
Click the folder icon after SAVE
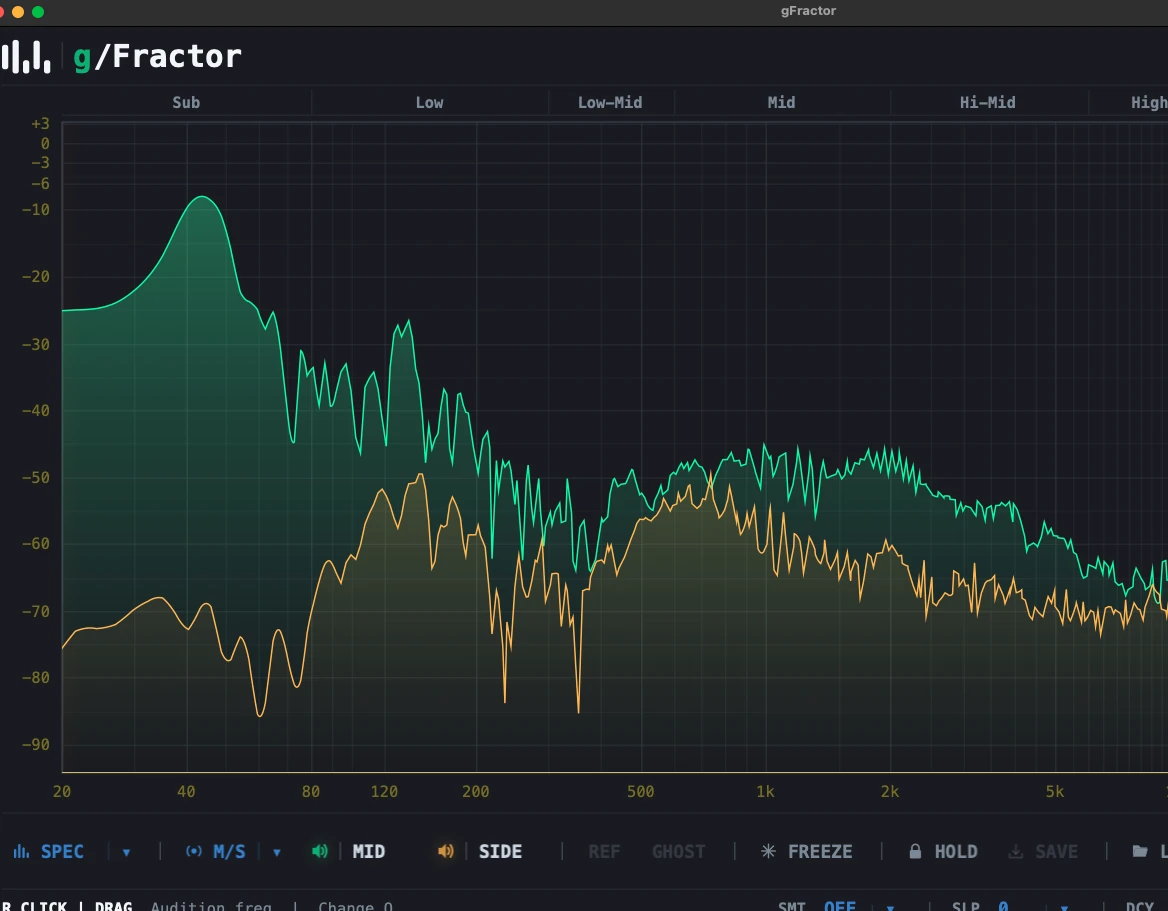(x=1140, y=851)
